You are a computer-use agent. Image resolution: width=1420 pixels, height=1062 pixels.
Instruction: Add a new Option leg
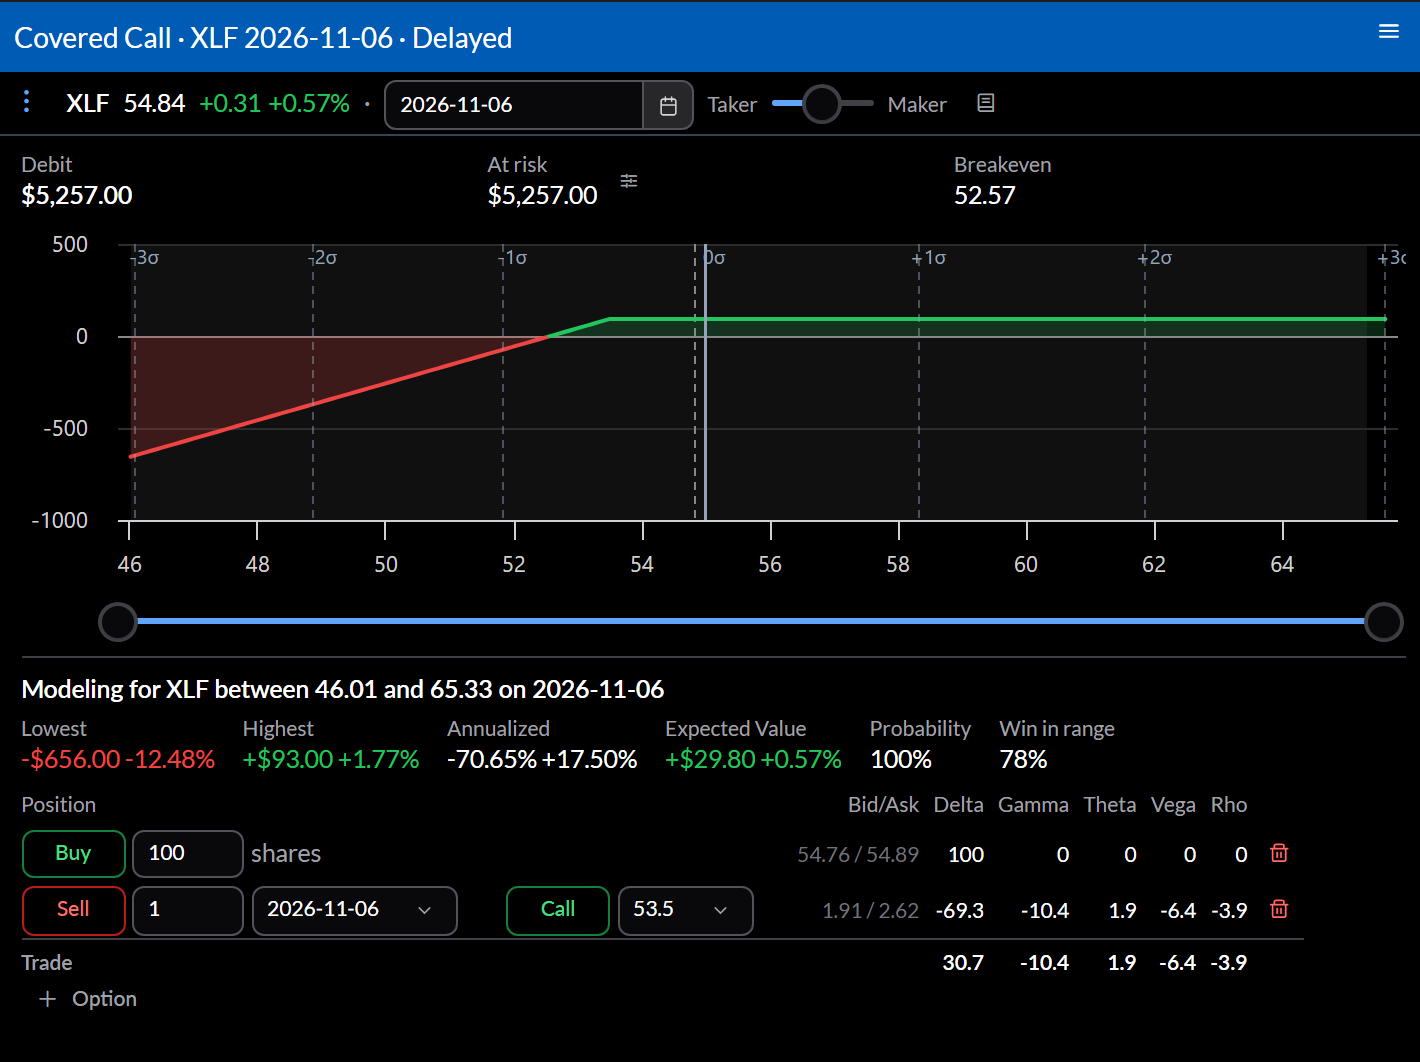(88, 999)
